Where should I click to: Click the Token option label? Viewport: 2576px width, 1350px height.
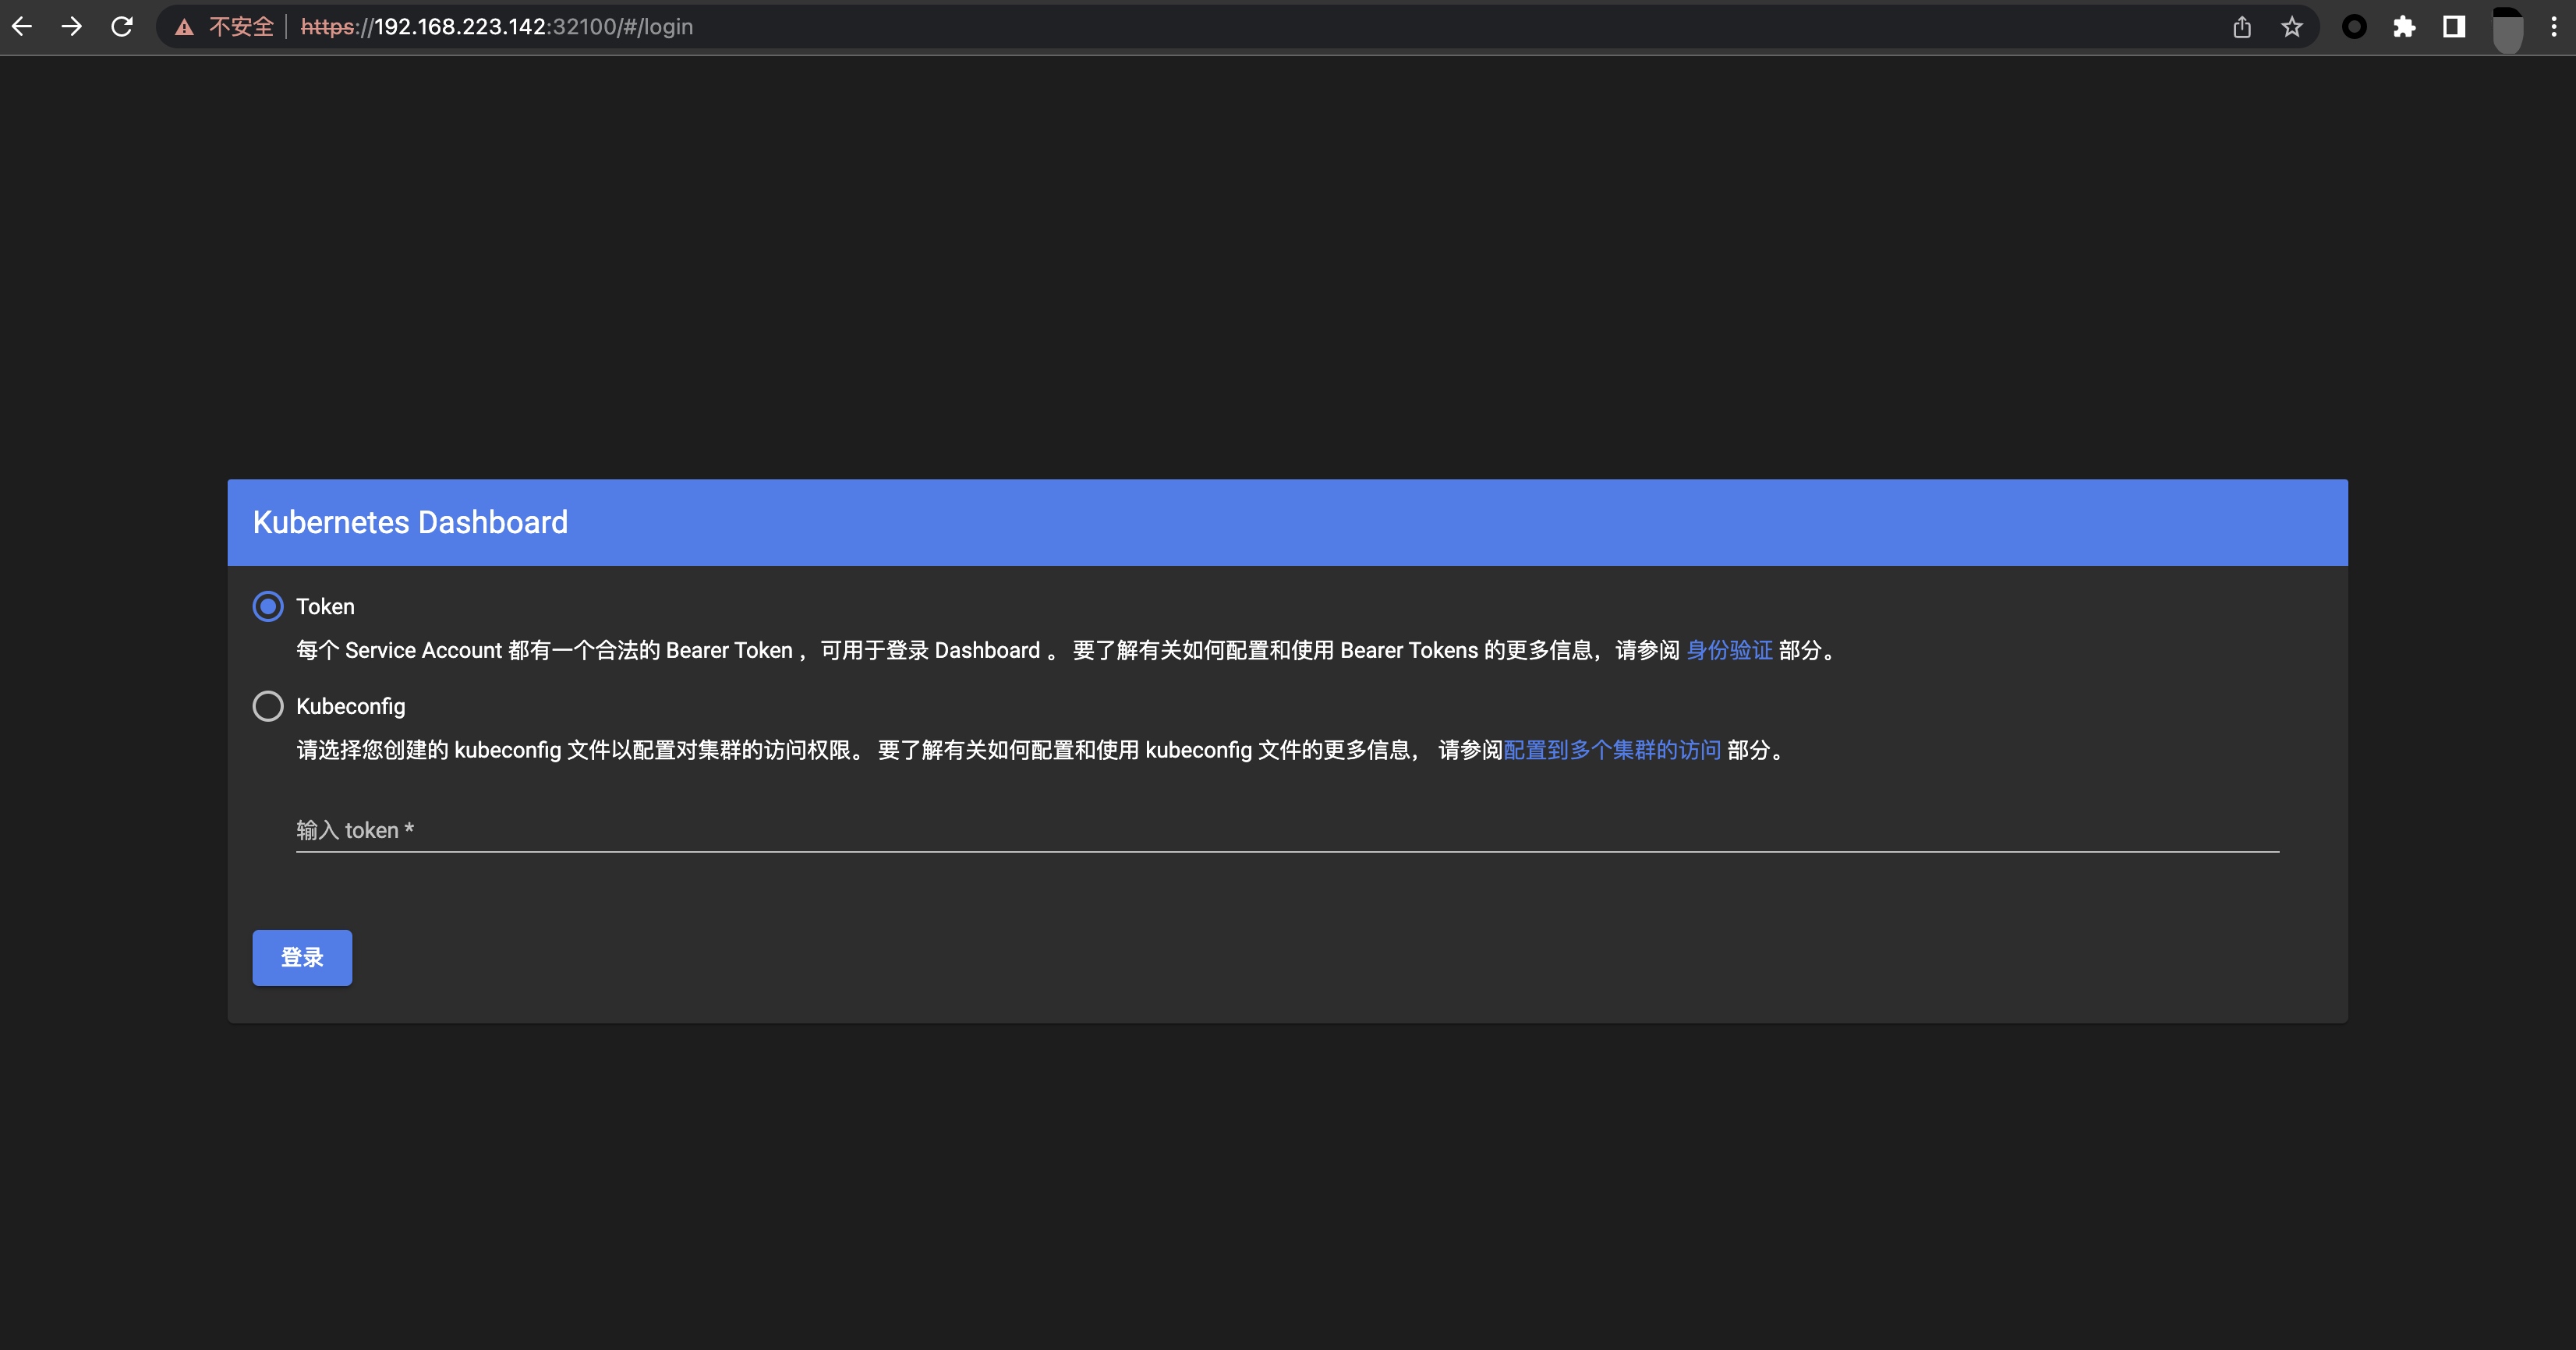point(325,607)
